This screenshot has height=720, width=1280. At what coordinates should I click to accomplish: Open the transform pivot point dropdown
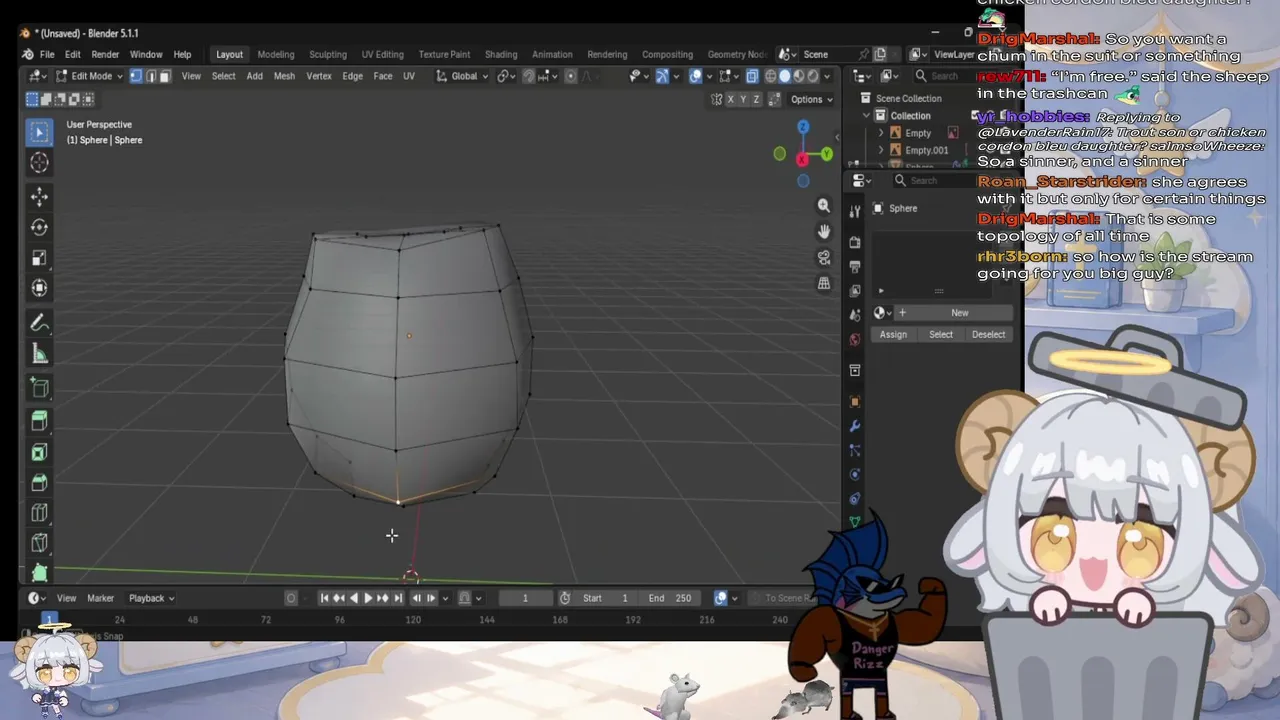click(x=506, y=76)
